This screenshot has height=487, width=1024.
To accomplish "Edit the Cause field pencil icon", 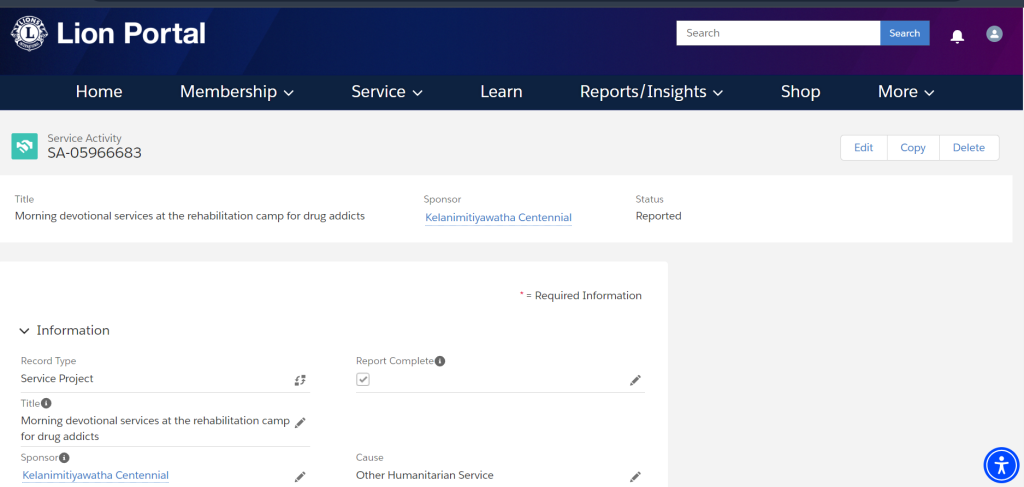I will [635, 477].
